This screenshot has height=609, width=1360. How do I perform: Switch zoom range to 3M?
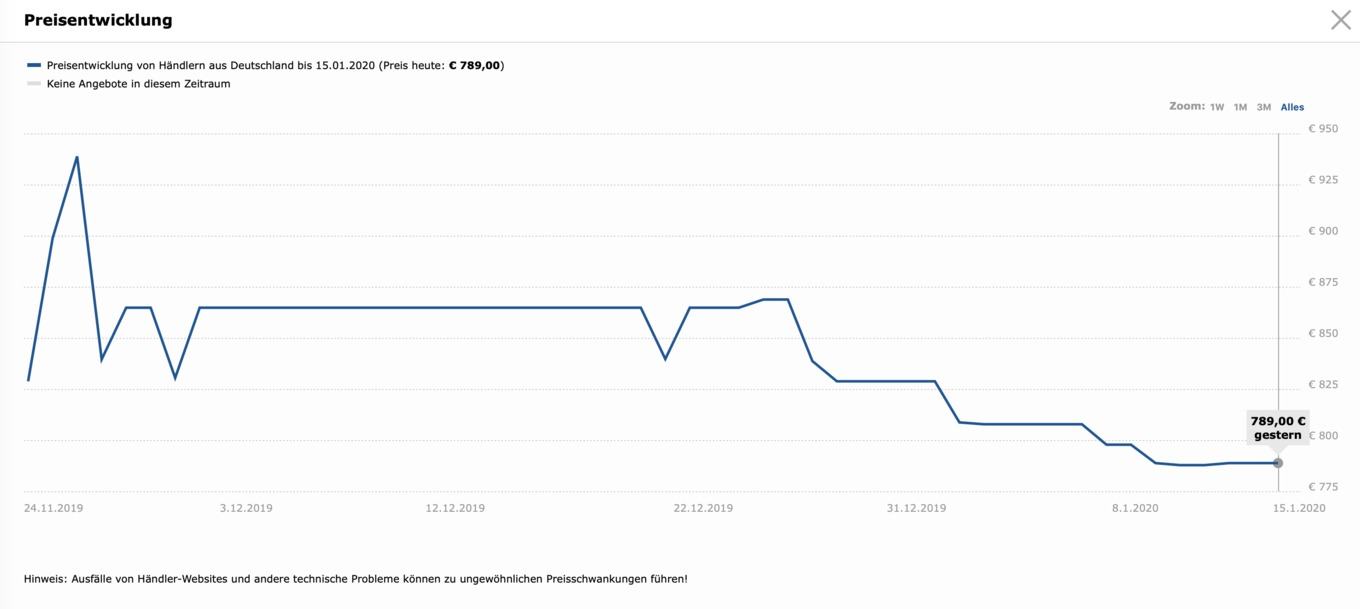tap(1264, 107)
